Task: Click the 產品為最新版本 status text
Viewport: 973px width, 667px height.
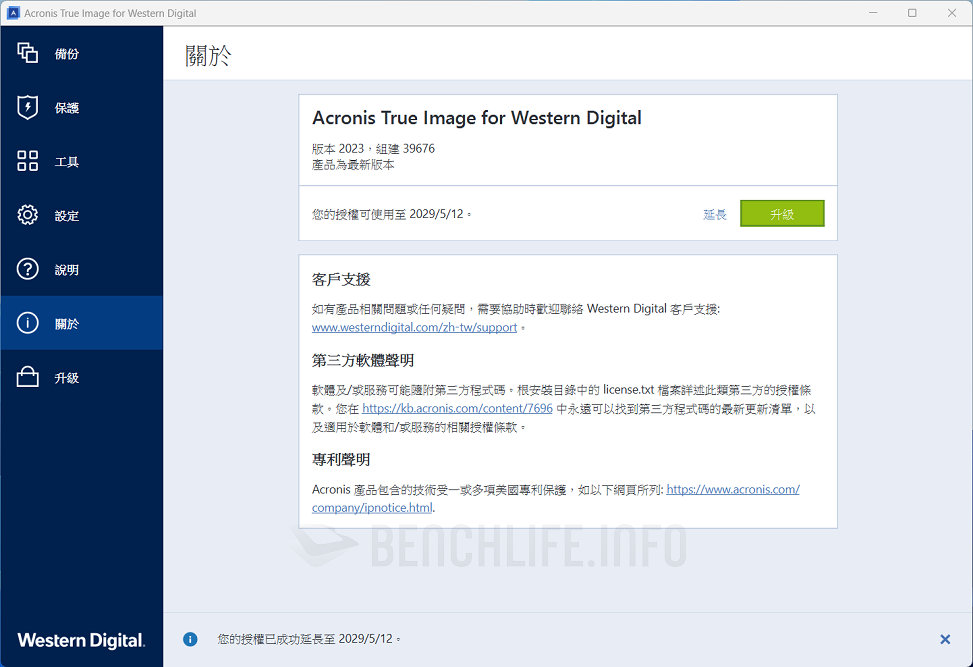Action: (352, 165)
